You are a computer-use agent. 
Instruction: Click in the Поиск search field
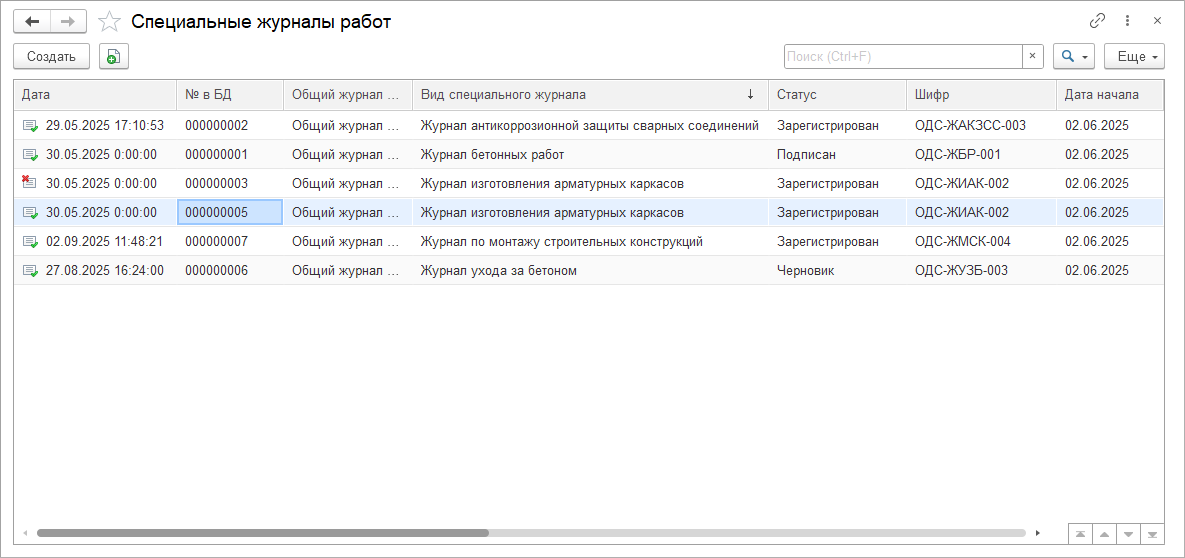pos(902,57)
